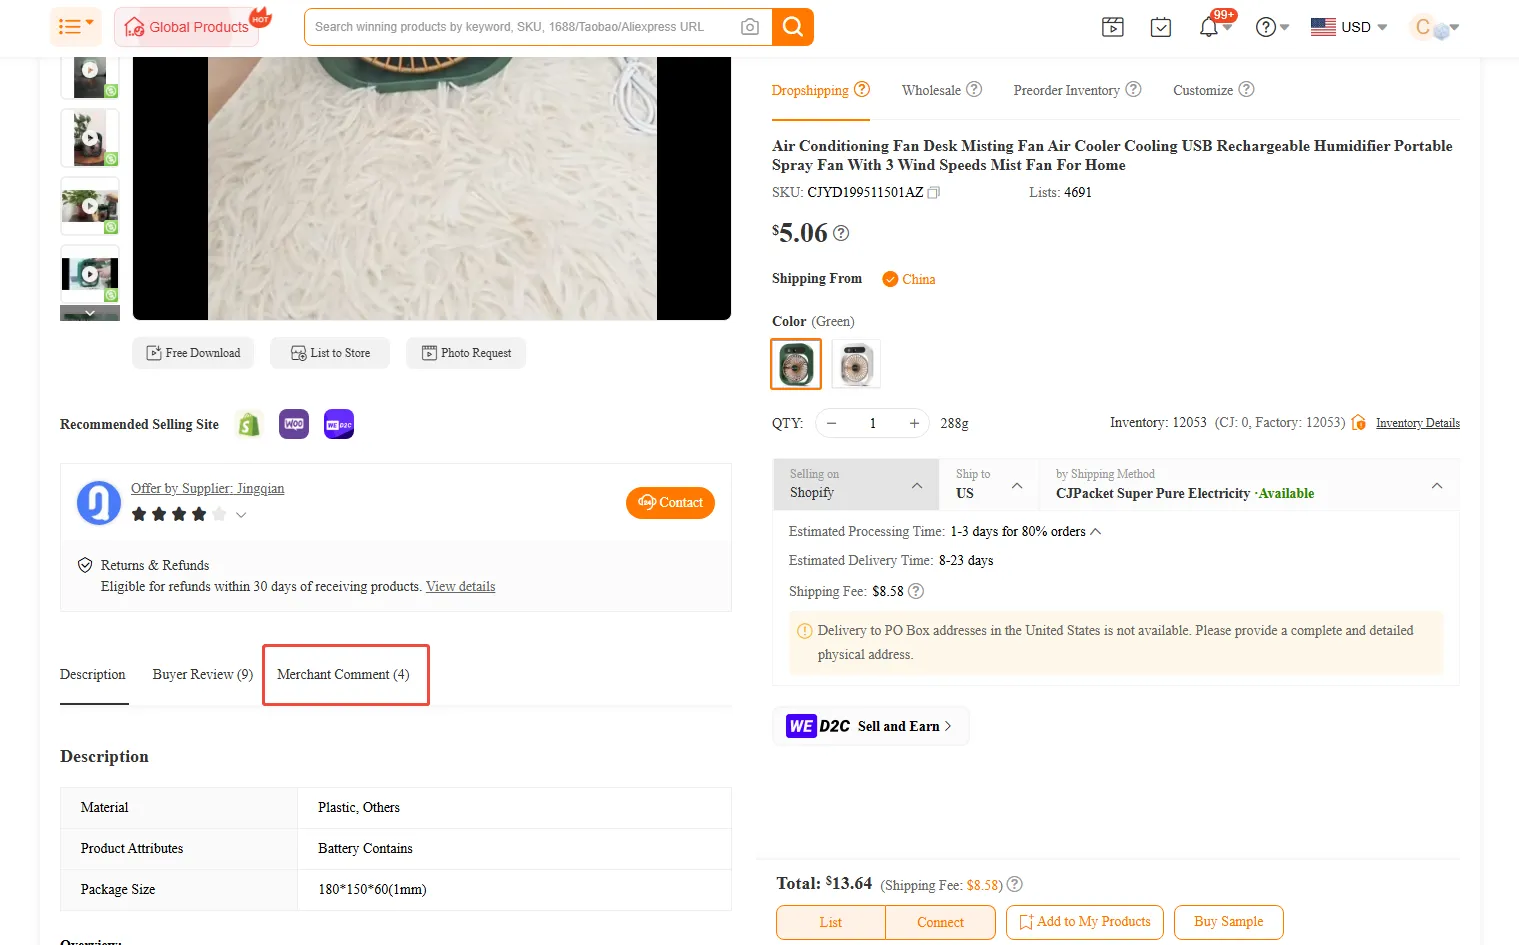The image size is (1519, 945).
Task: Copy the SKU with the copy icon
Action: (x=933, y=192)
